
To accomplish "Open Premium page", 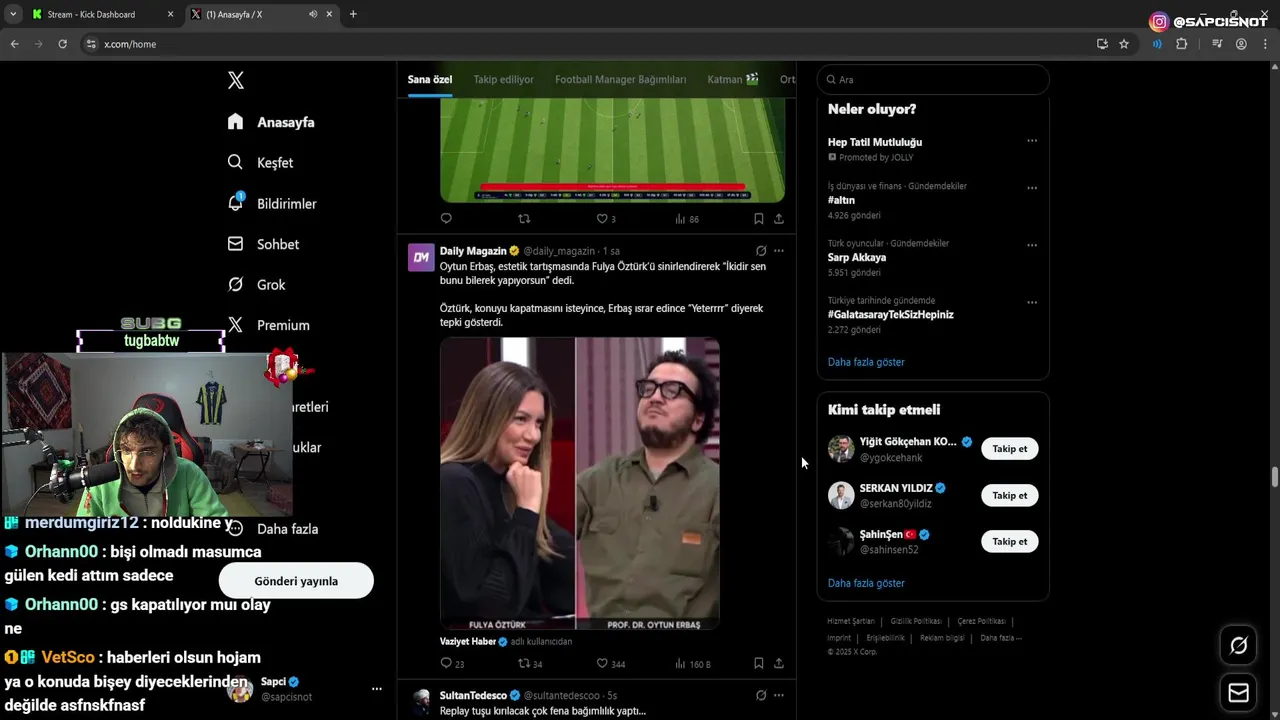I will (x=269, y=325).
